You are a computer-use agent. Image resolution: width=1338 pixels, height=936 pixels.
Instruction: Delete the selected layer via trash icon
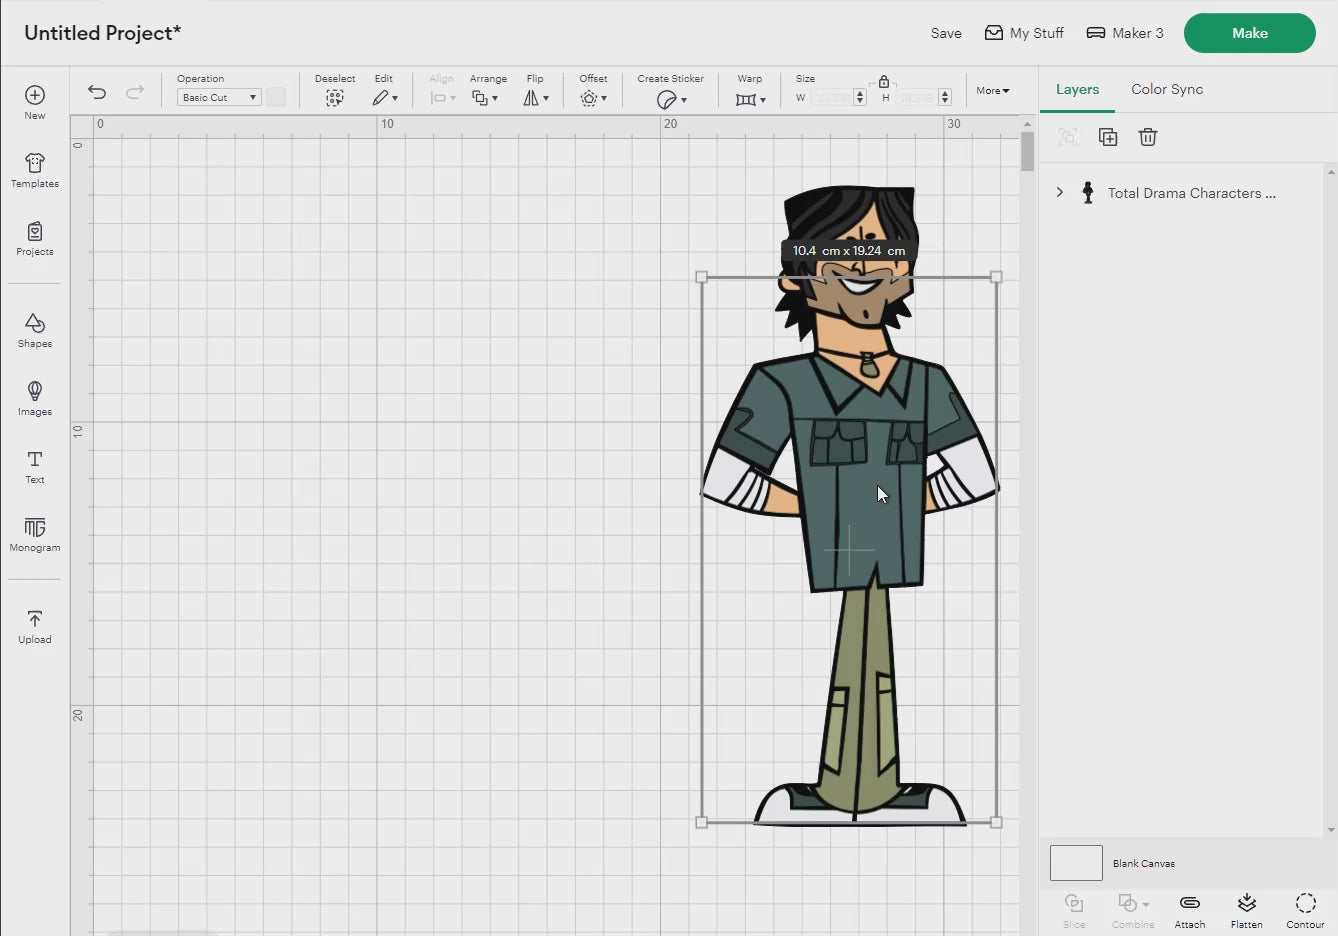click(1148, 137)
